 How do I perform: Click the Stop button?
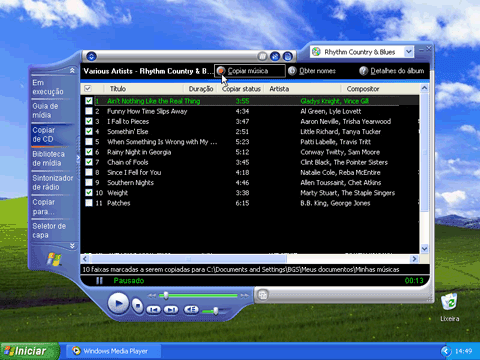(x=137, y=305)
